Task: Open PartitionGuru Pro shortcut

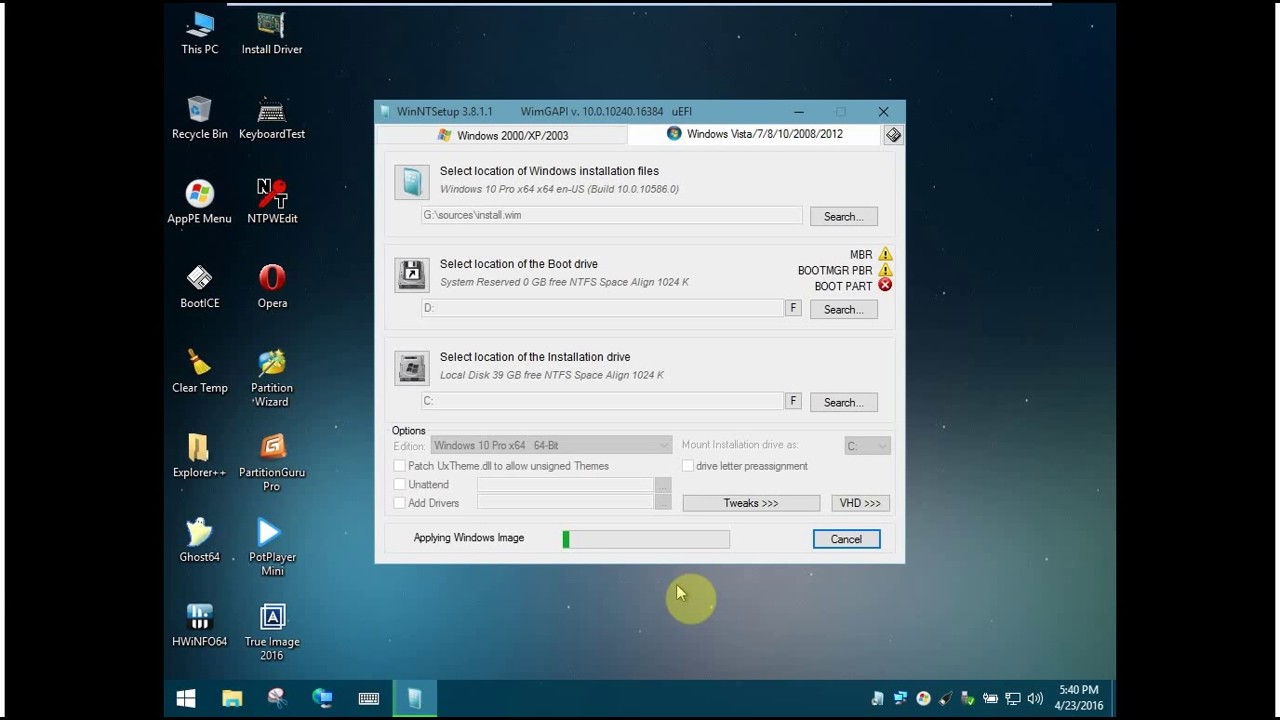Action: click(272, 463)
